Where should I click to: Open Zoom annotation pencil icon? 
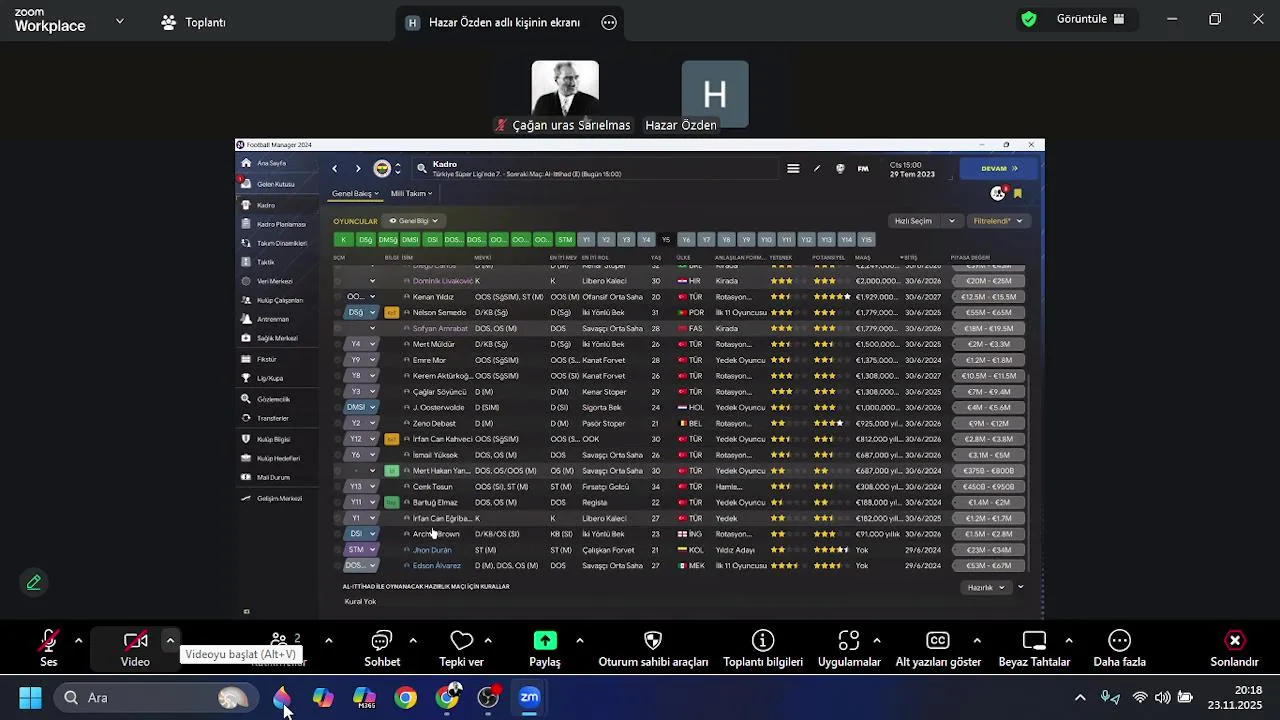[34, 582]
